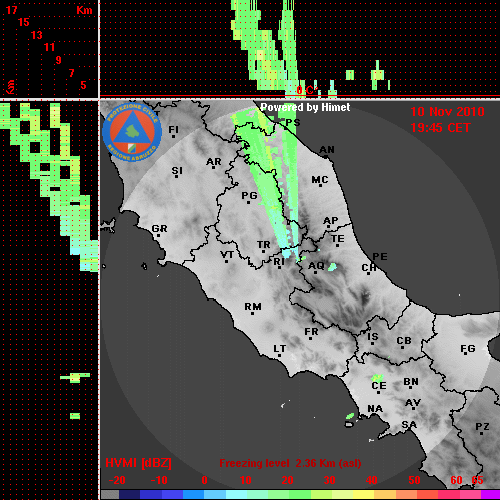500x500 pixels.
Task: Pick the dark blue -20 dBZ legend color
Action: 129,495
